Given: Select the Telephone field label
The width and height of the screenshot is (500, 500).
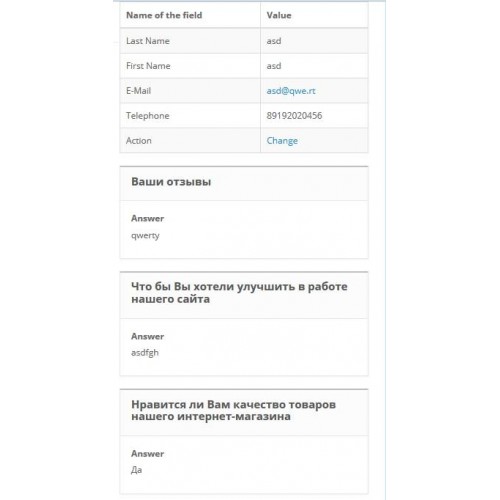Looking at the screenshot, I should click(x=148, y=116).
